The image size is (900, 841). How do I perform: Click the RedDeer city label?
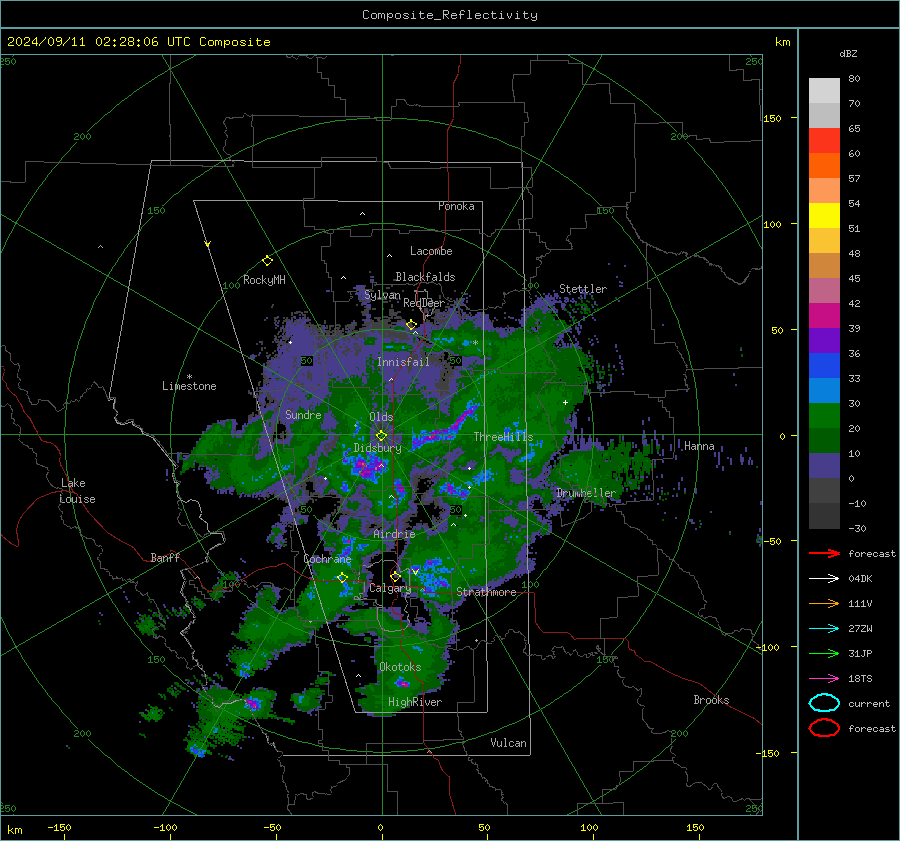tap(424, 303)
